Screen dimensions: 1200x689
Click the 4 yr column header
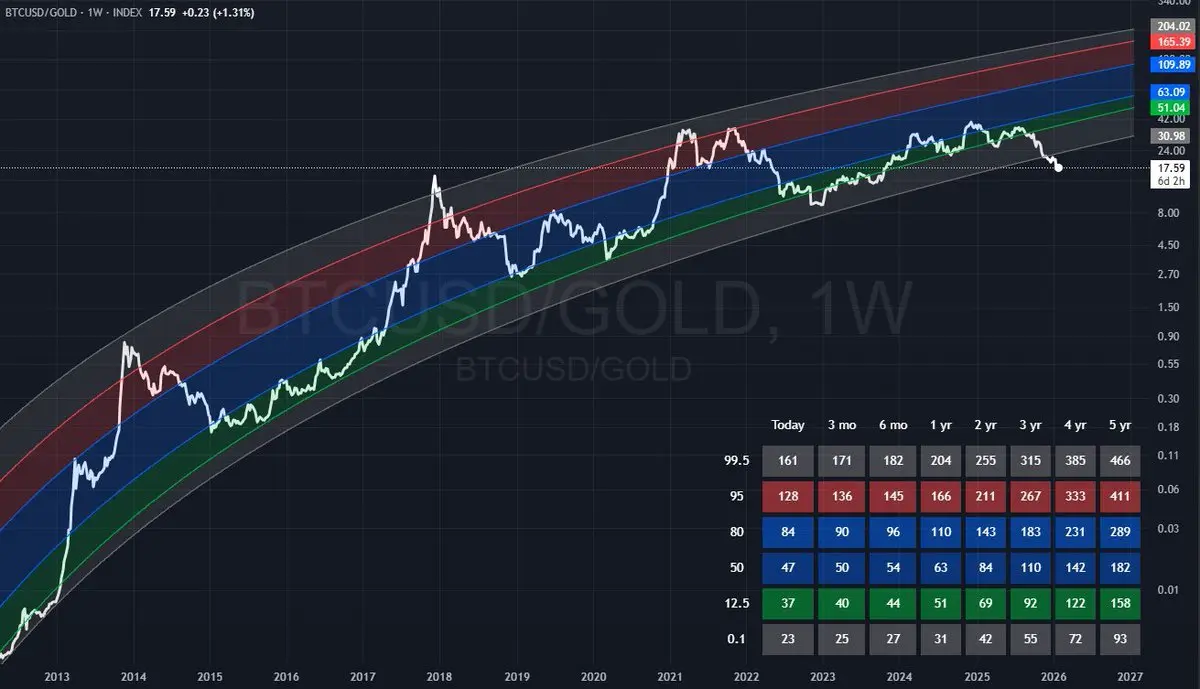(x=1074, y=425)
